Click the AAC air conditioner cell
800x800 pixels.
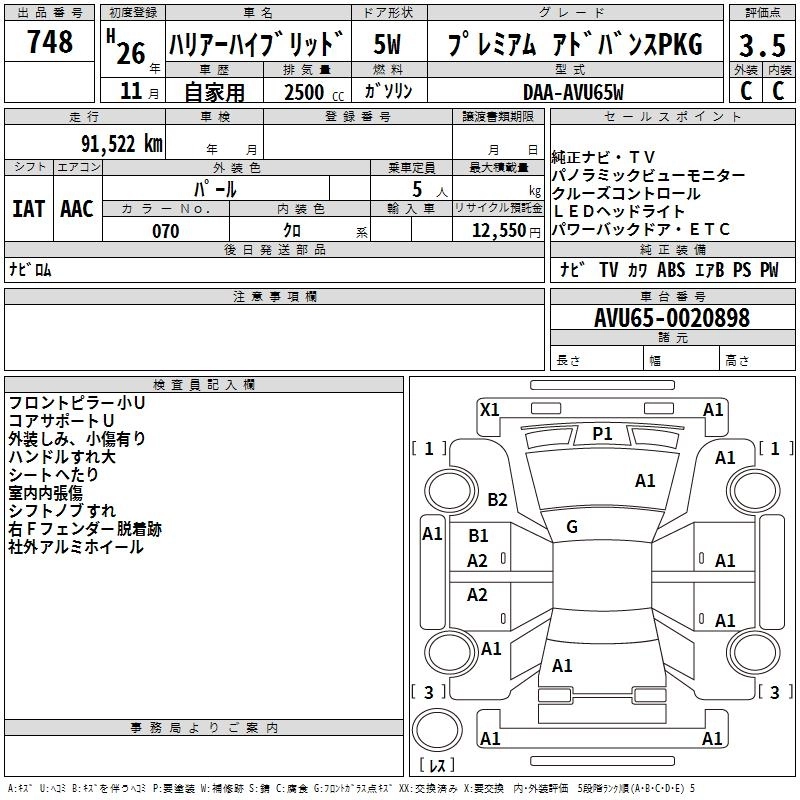pyautogui.click(x=77, y=209)
